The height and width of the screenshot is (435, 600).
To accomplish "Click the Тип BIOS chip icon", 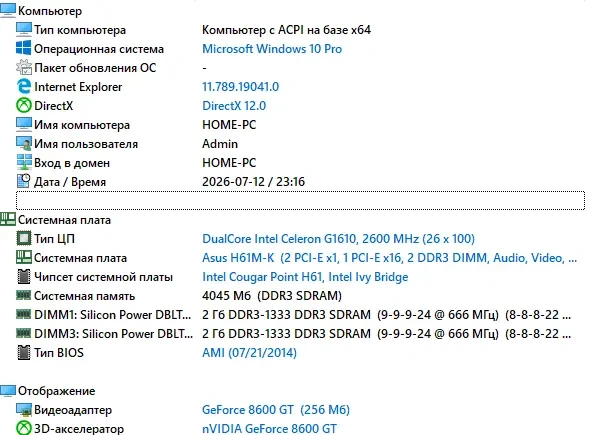I will (23, 352).
